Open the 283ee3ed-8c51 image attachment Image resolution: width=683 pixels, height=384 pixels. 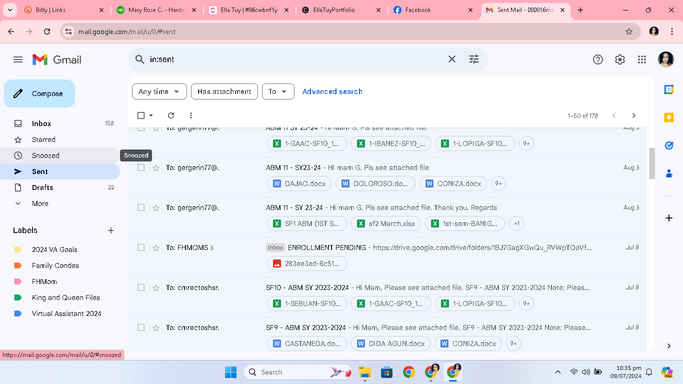click(x=307, y=263)
